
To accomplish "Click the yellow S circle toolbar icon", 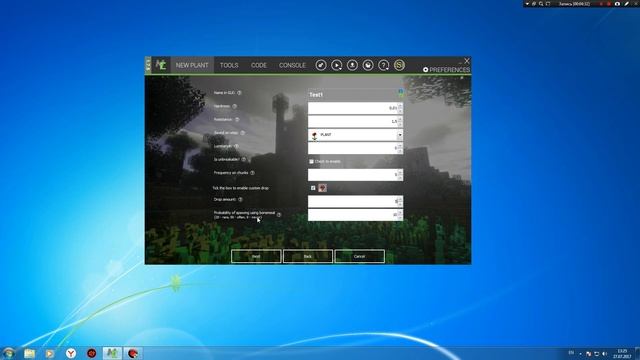I will click(399, 65).
